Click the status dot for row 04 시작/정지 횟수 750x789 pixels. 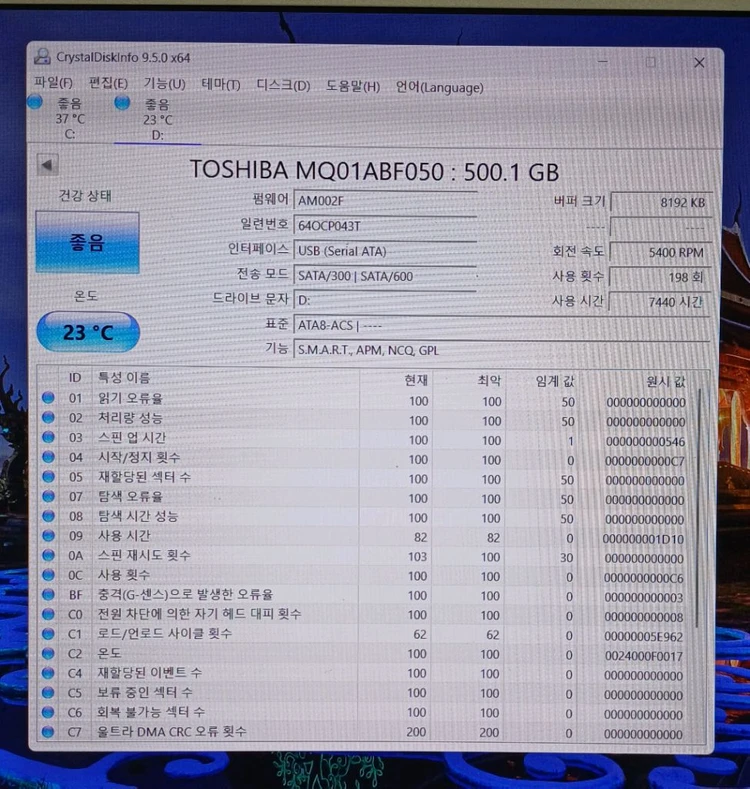point(48,456)
